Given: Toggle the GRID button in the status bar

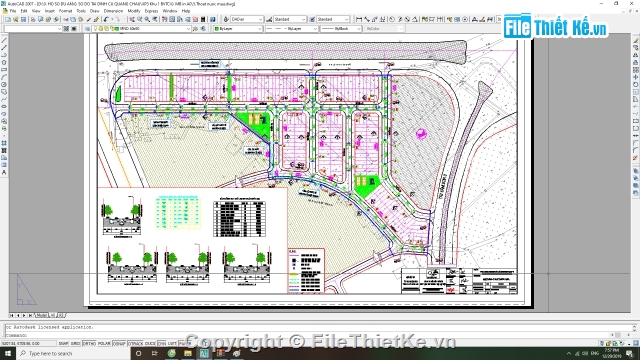Looking at the screenshot, I should [76, 344].
